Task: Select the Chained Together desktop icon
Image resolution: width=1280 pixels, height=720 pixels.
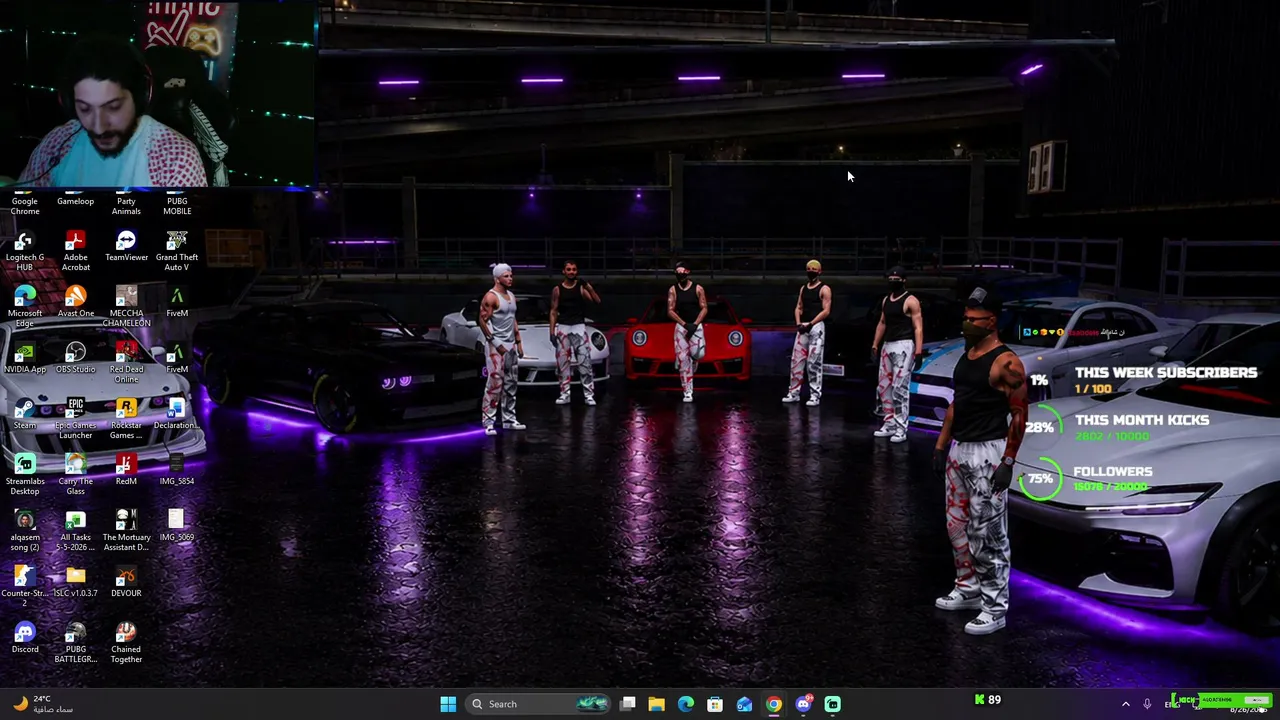Action: [126, 643]
